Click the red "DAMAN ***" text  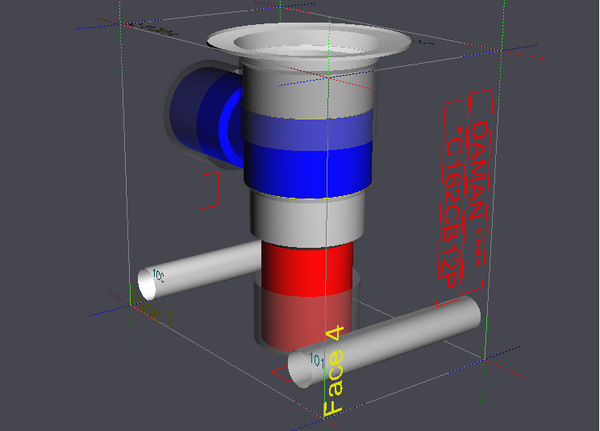[x=478, y=194]
